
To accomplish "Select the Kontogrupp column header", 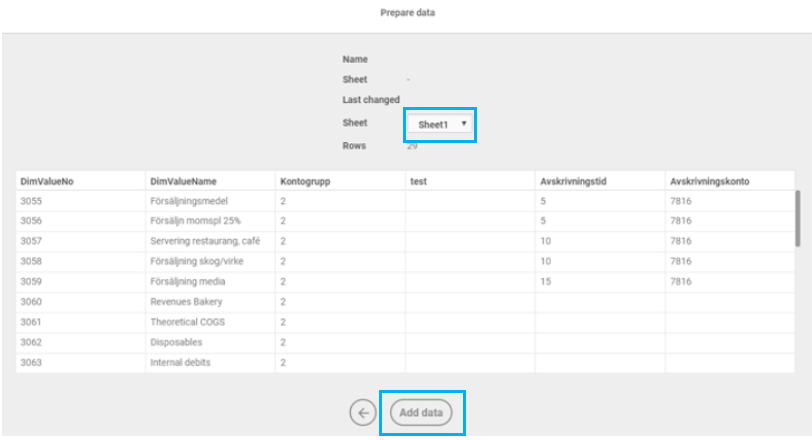I will click(x=306, y=181).
